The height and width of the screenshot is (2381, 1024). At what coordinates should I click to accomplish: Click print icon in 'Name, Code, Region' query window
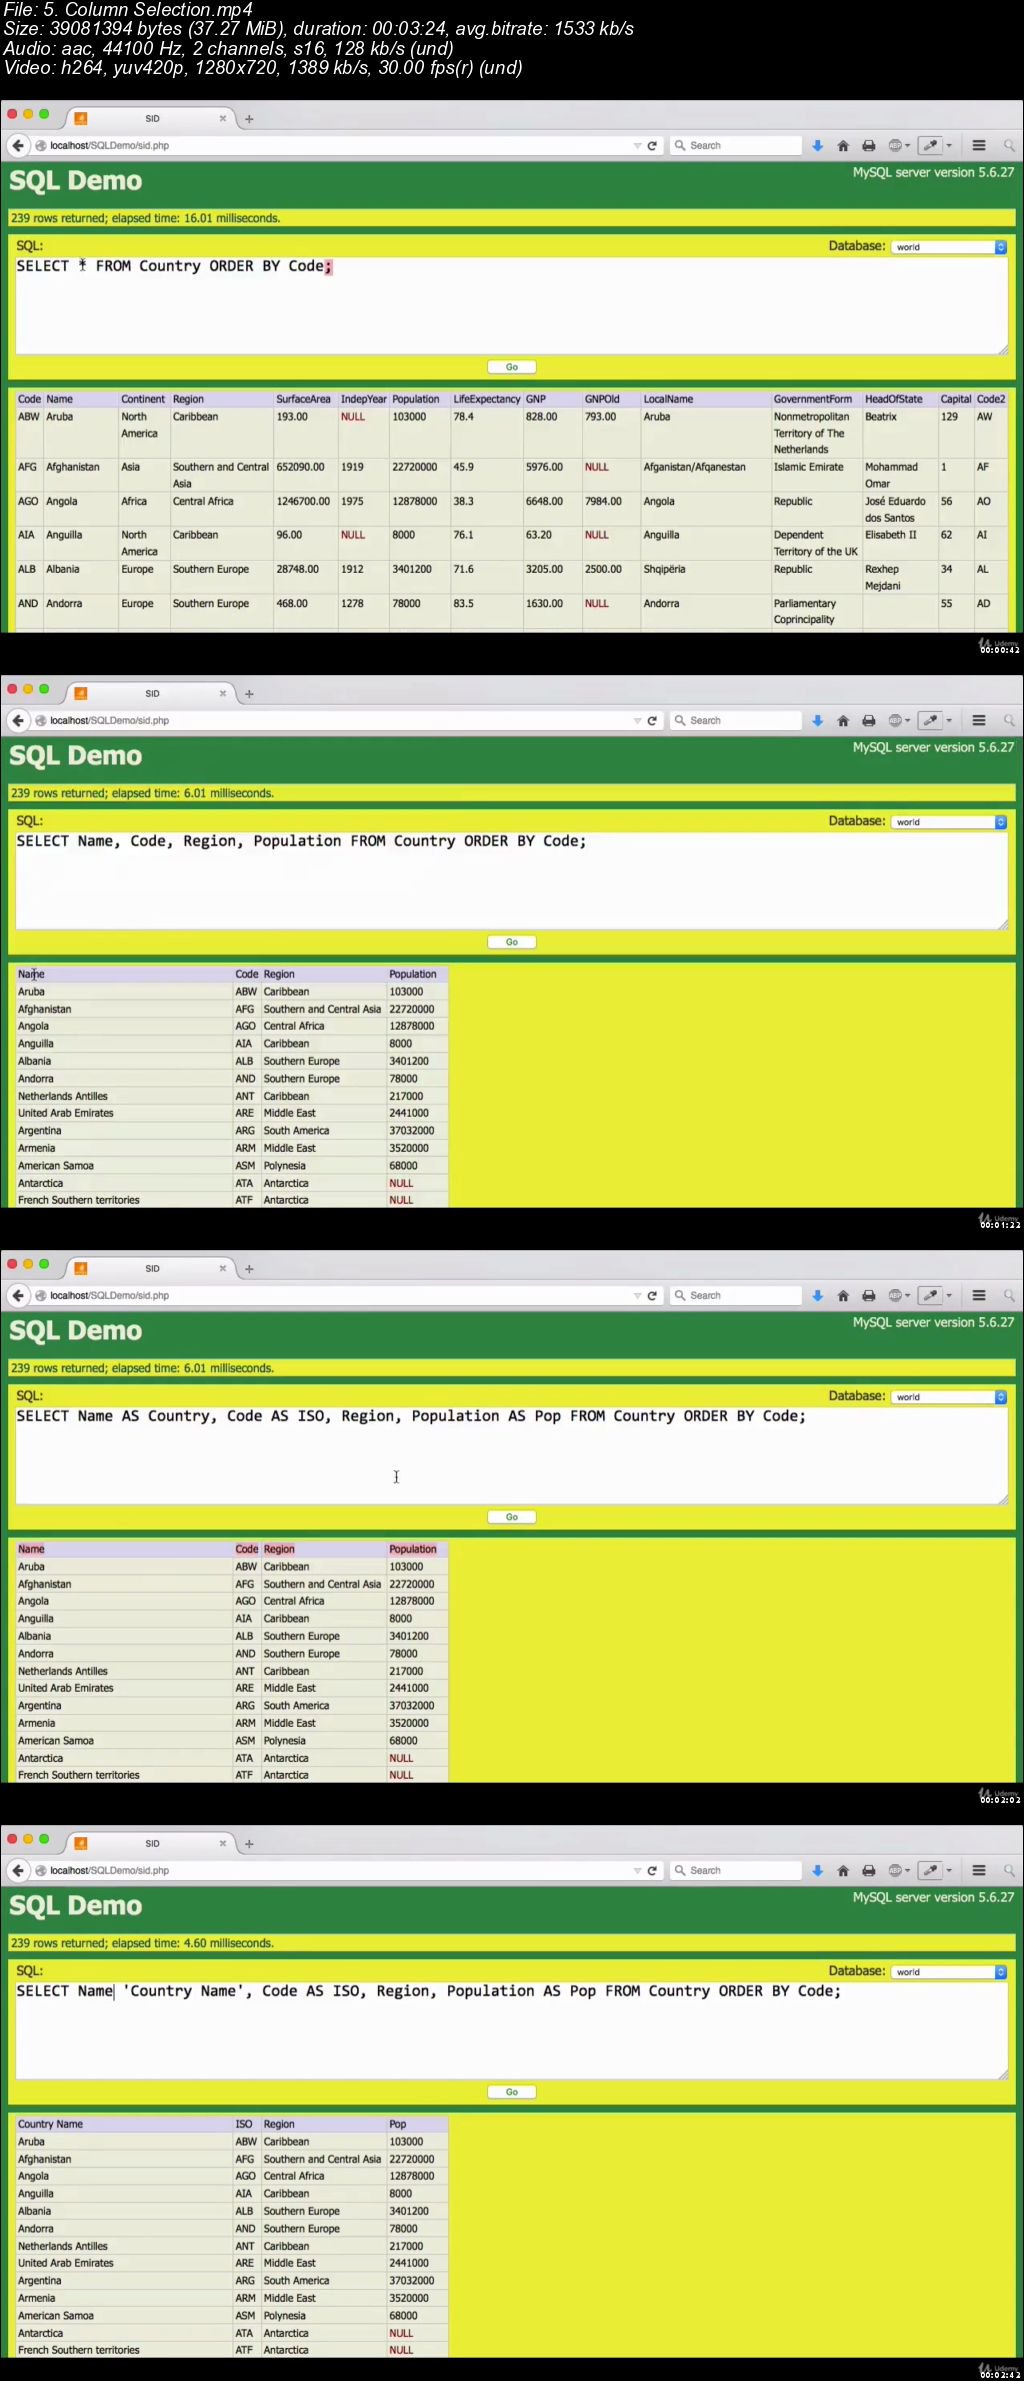coord(869,720)
